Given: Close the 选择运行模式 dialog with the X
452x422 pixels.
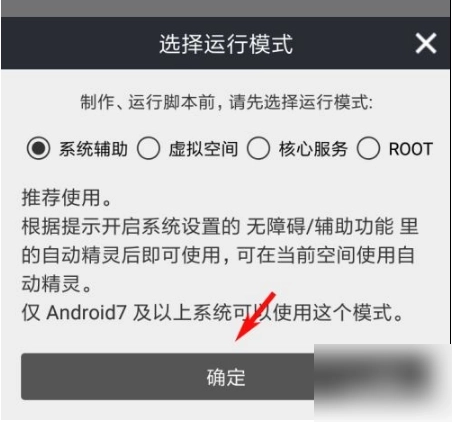Looking at the screenshot, I should [426, 43].
